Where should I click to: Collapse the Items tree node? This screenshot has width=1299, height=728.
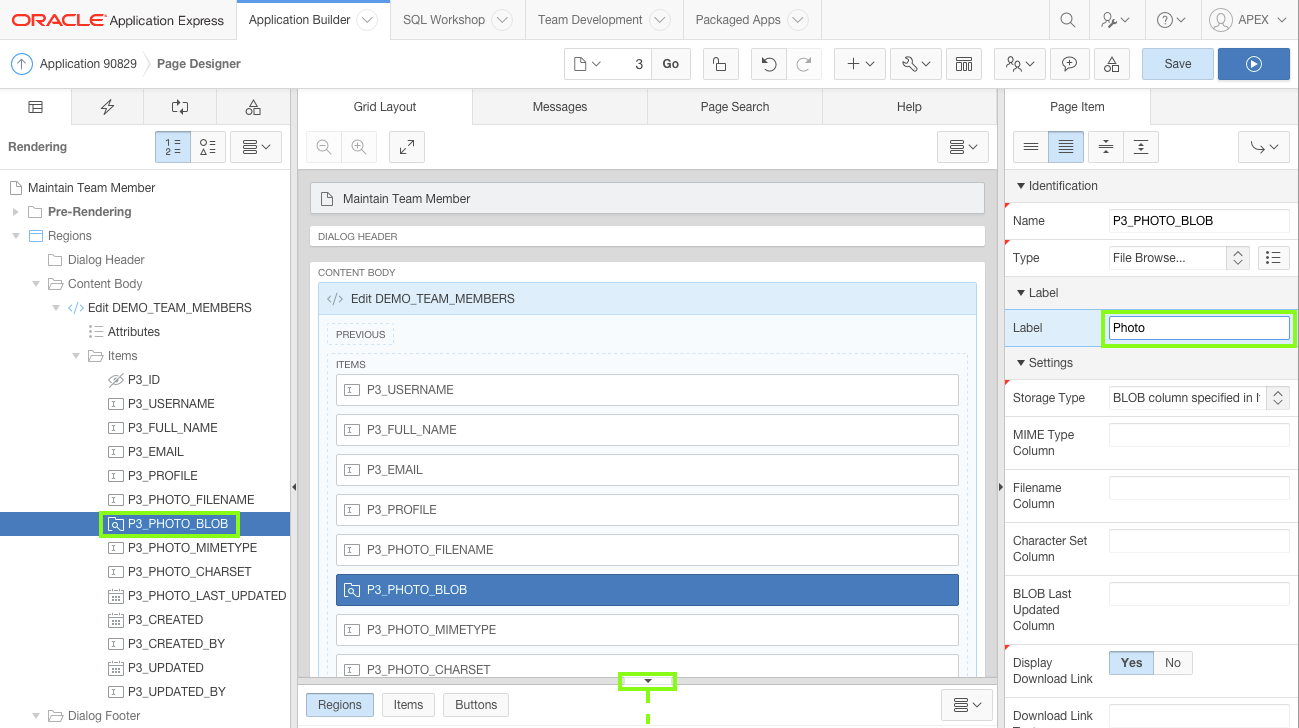coord(76,356)
